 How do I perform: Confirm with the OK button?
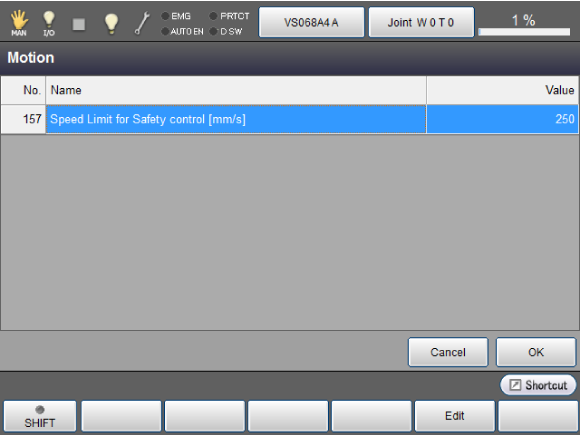coord(536,352)
